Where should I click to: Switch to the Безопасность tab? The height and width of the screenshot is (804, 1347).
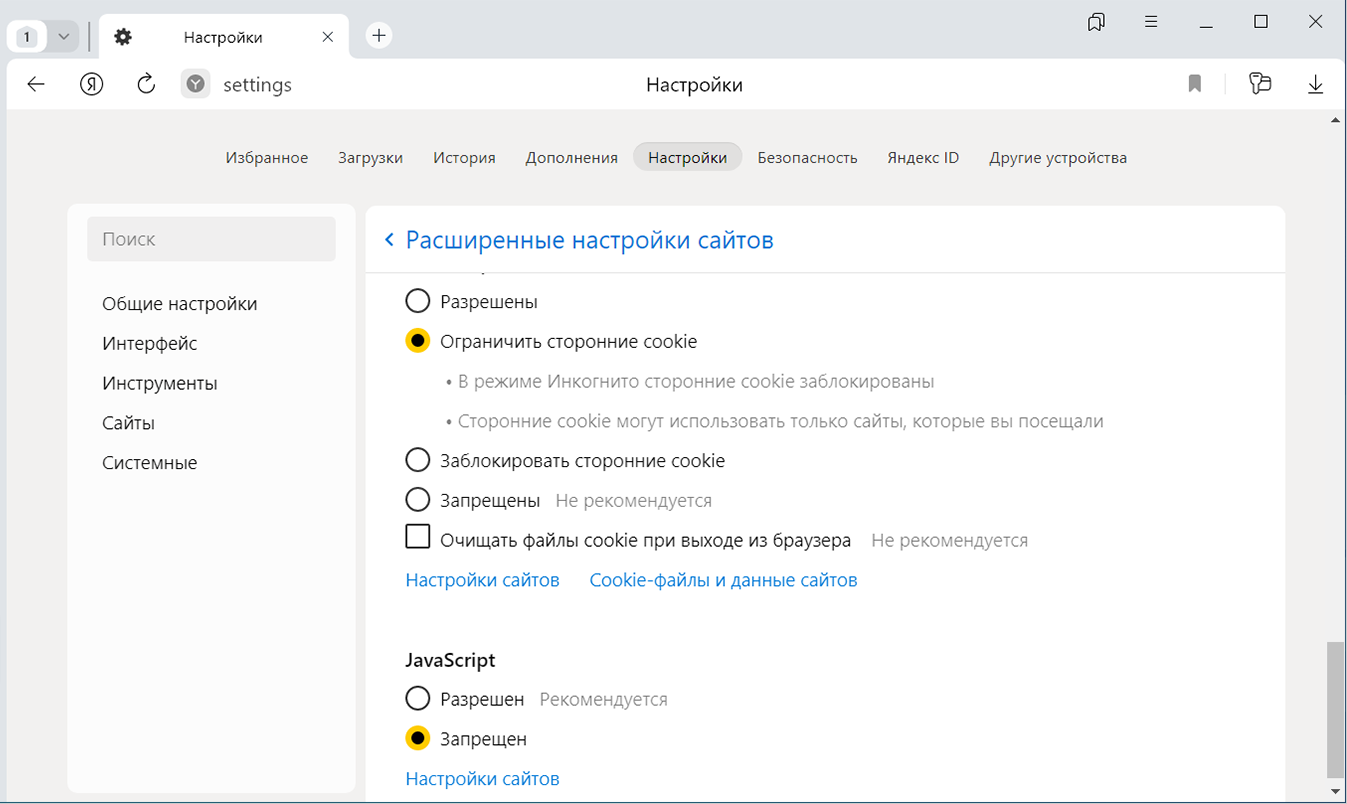pos(807,157)
